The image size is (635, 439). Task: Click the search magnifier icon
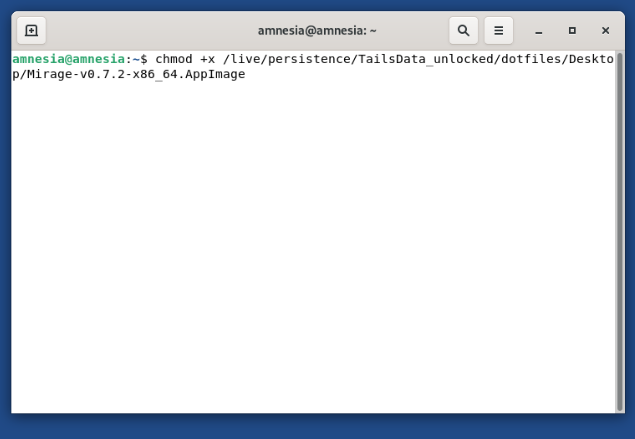[463, 31]
